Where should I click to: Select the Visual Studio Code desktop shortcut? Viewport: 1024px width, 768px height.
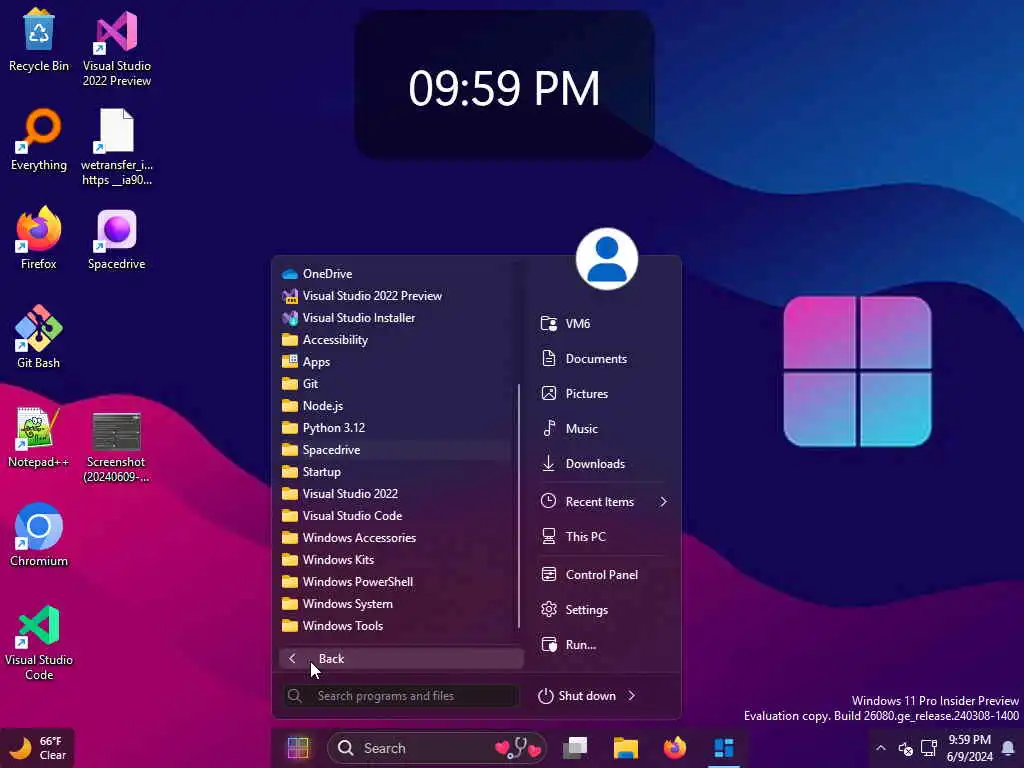tap(39, 643)
